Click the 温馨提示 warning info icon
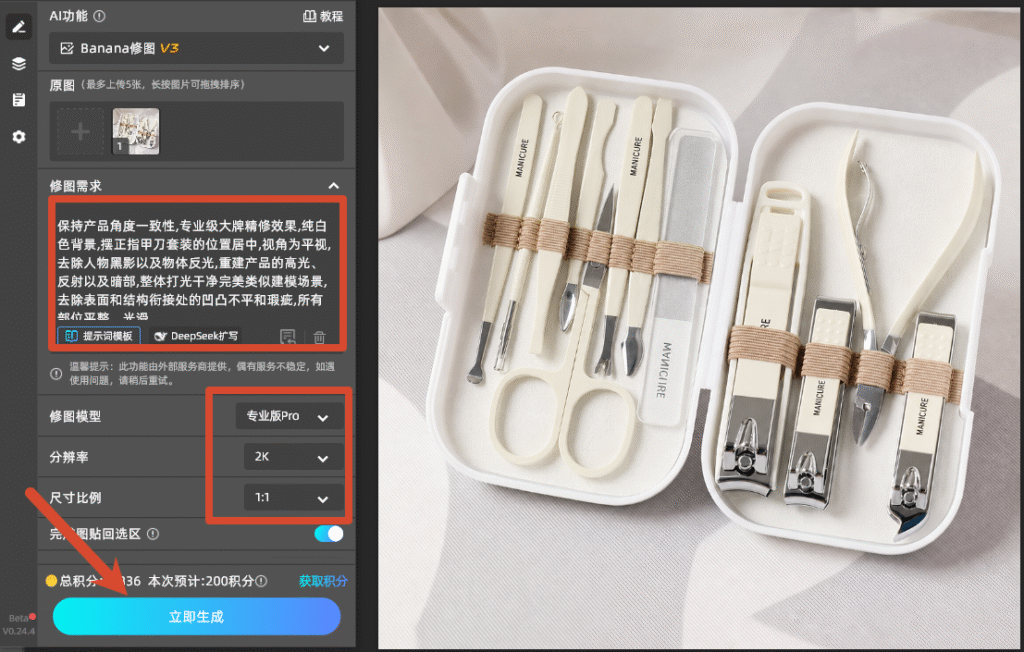Viewport: 1024px width, 652px height. tap(56, 374)
